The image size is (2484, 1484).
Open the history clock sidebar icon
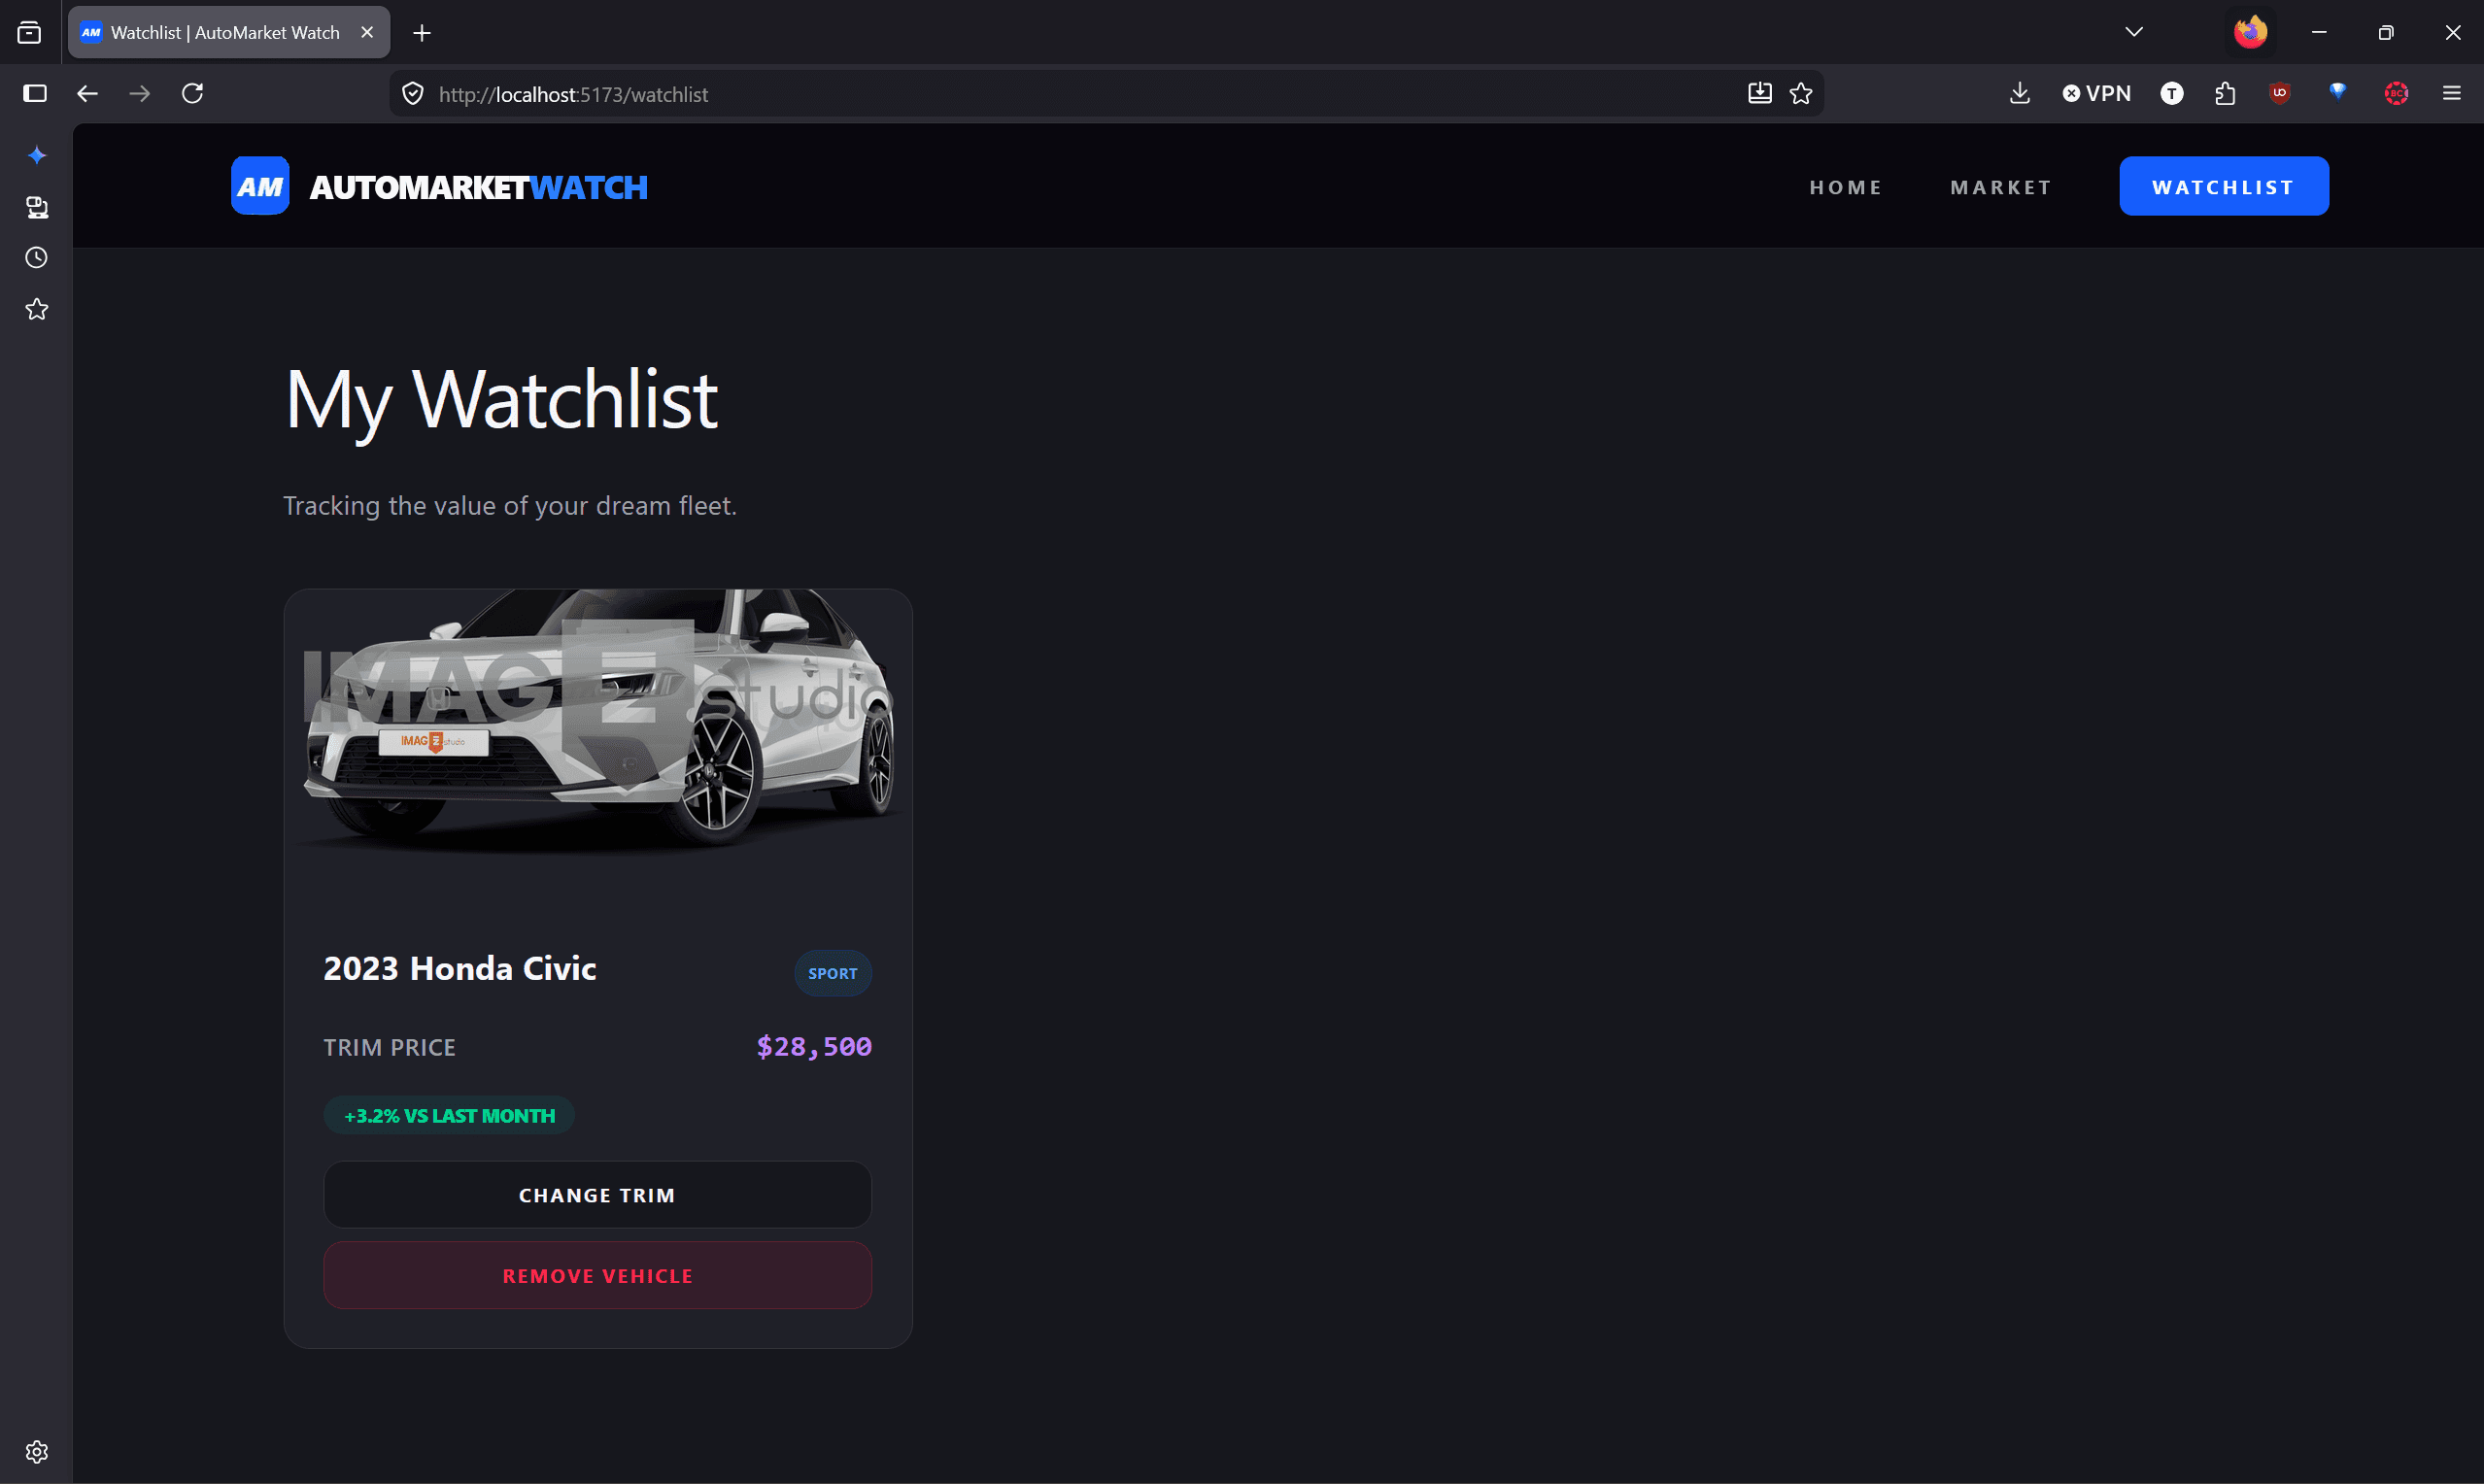(x=37, y=258)
